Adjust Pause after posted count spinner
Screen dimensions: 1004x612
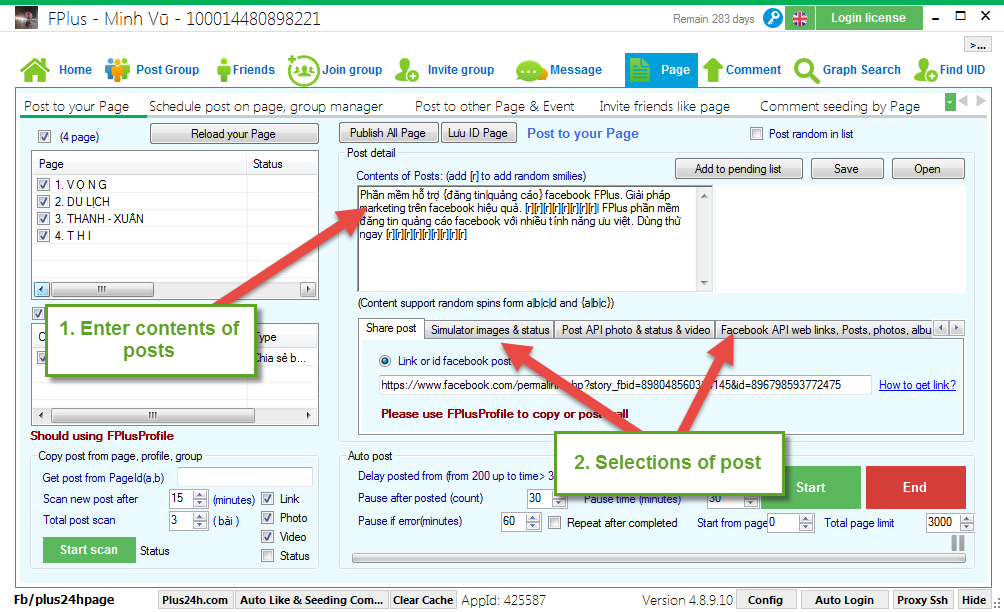tap(559, 499)
